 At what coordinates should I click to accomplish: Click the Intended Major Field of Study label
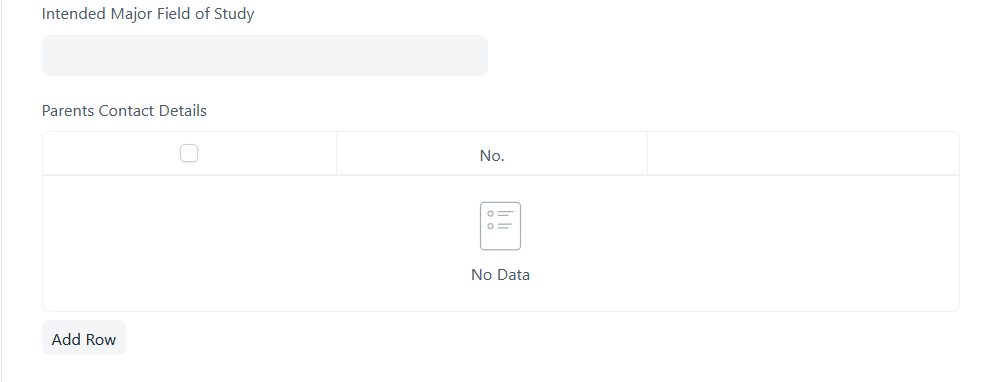(148, 14)
